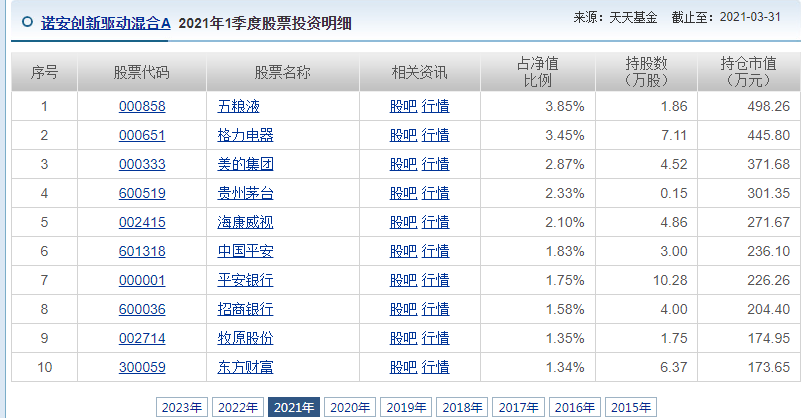This screenshot has width=804, height=418.
Task: Click the 持股数（万股） column header
Action: (x=647, y=72)
